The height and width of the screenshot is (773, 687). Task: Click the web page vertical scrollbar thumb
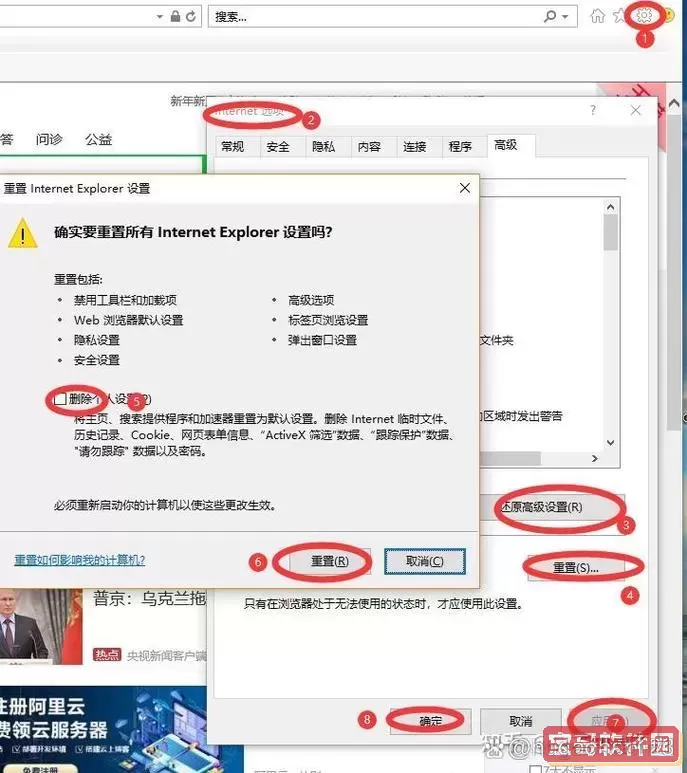(x=674, y=271)
